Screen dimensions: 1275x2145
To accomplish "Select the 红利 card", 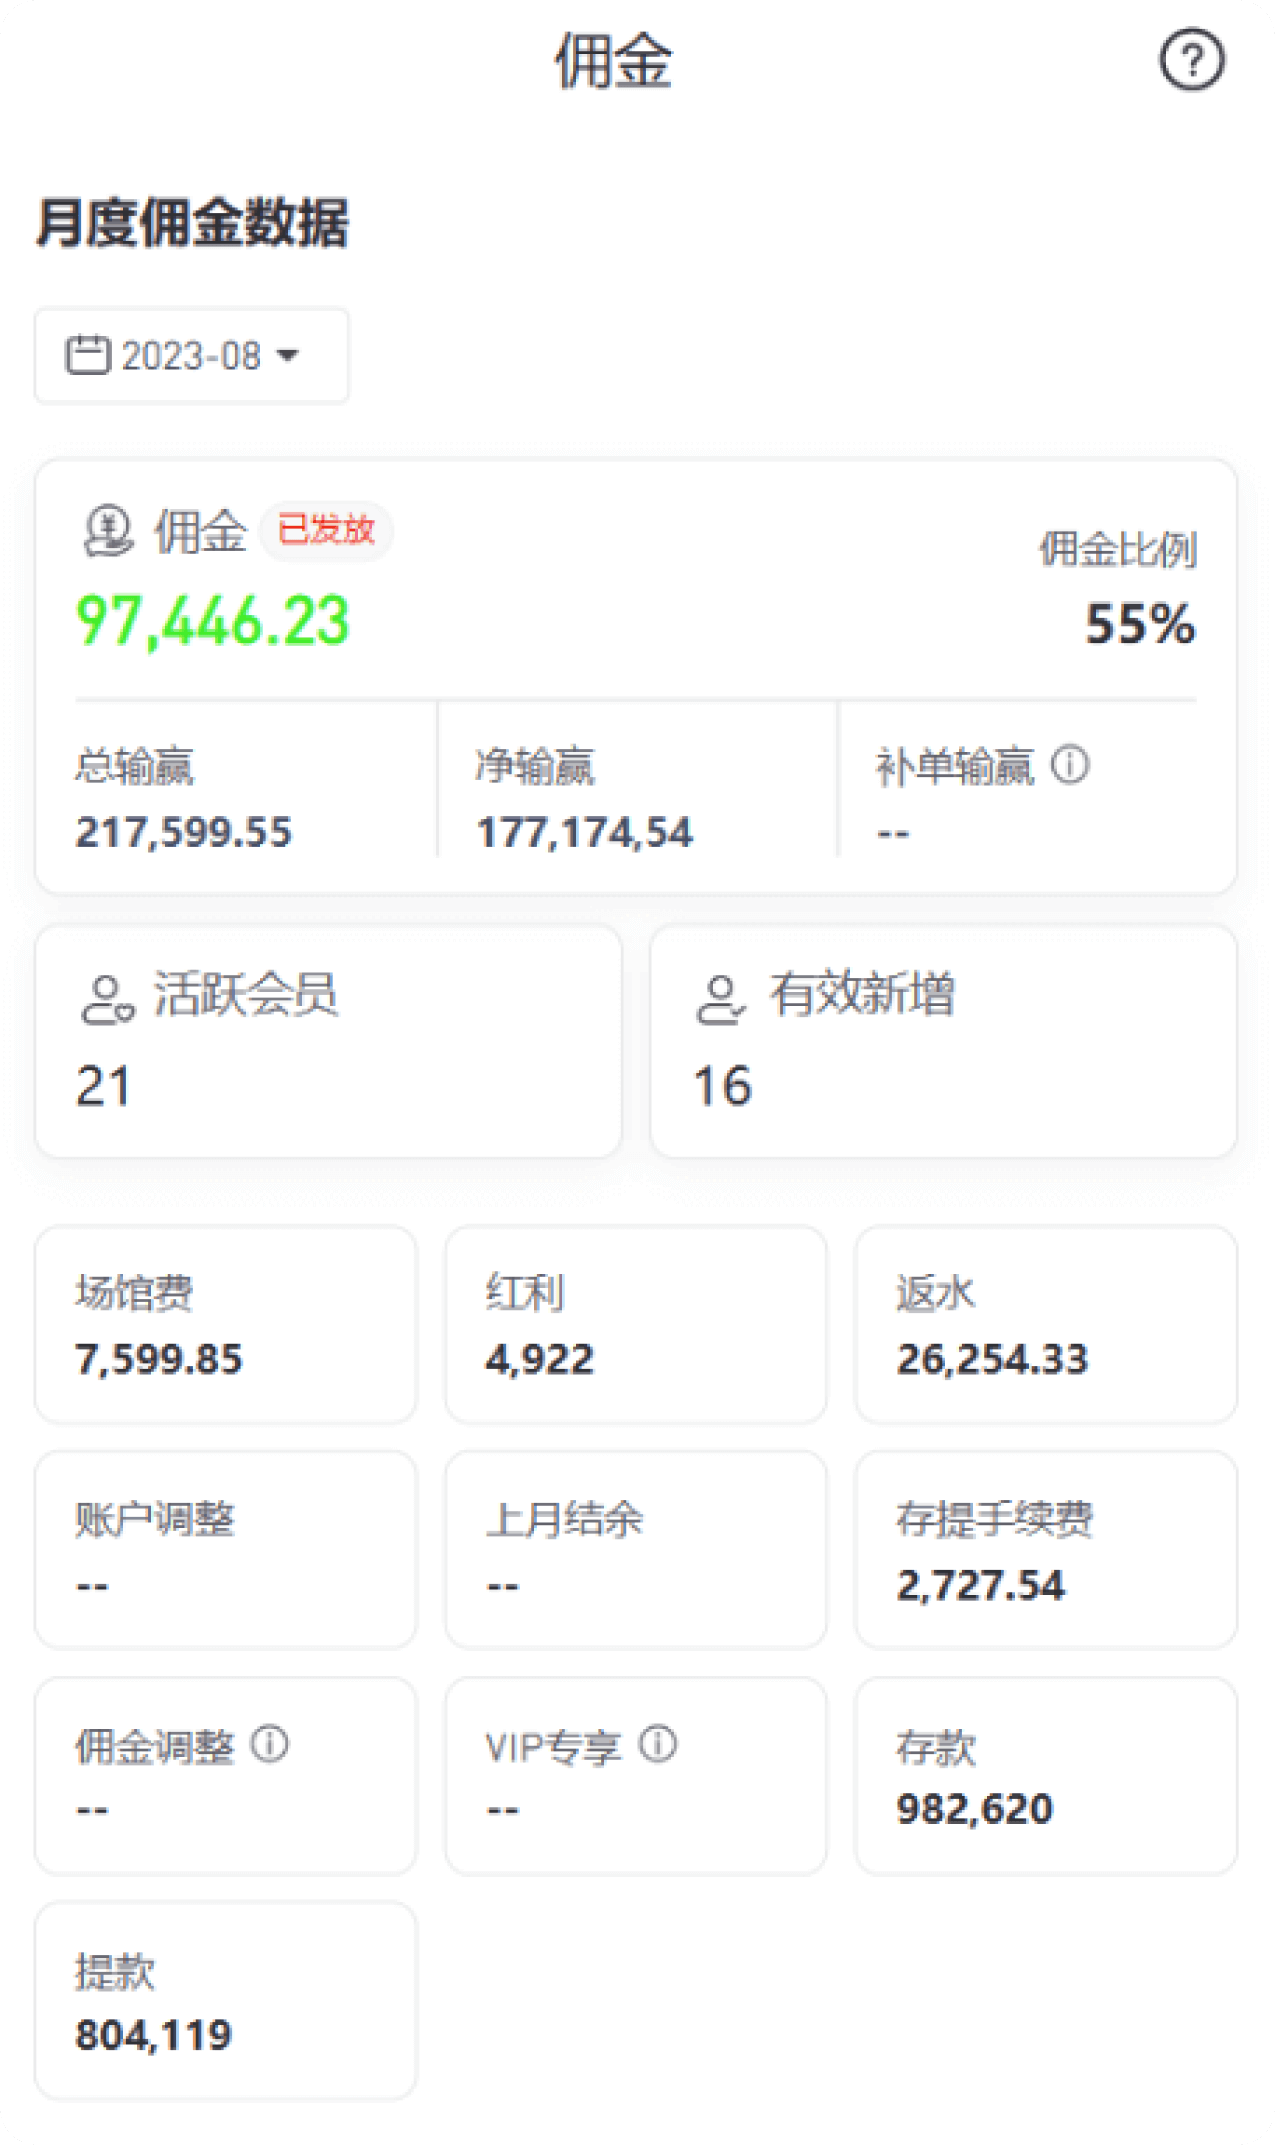I will [x=636, y=1324].
